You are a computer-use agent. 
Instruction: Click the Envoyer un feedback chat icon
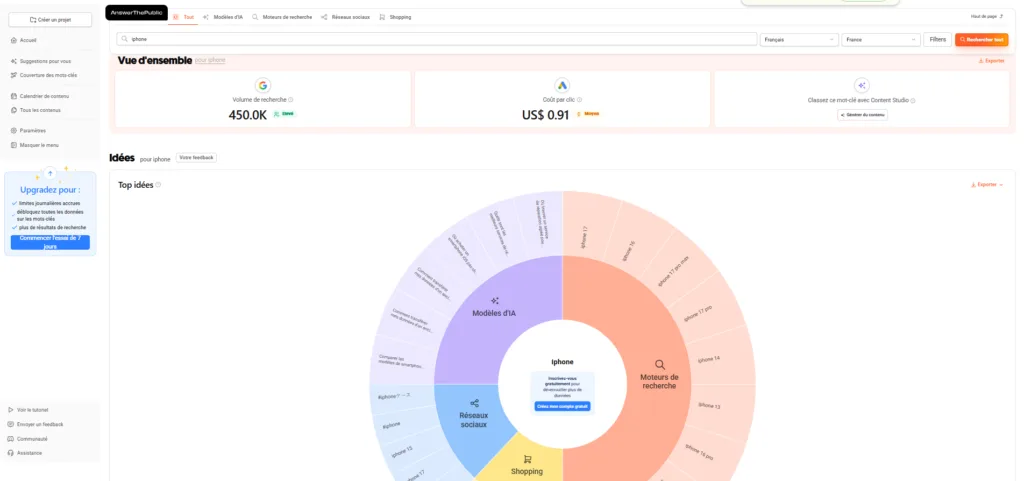tap(11, 424)
